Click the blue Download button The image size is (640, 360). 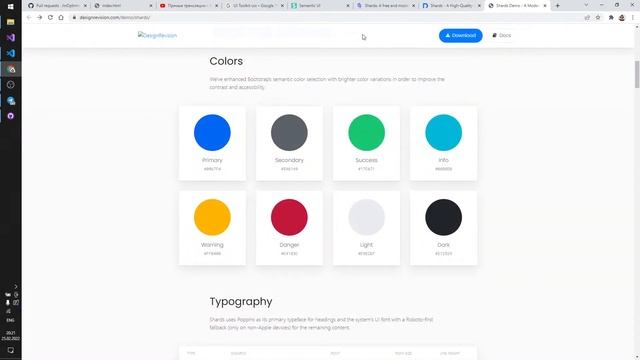click(x=460, y=36)
